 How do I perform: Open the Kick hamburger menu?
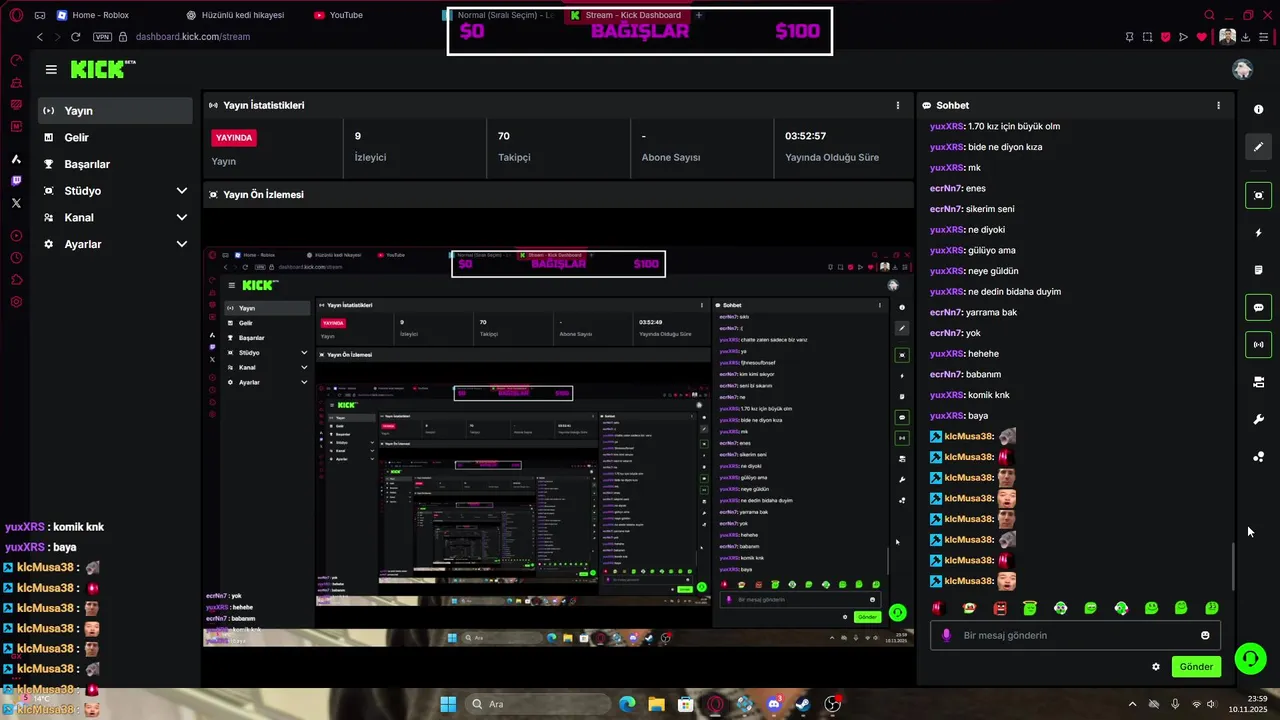[x=51, y=69]
